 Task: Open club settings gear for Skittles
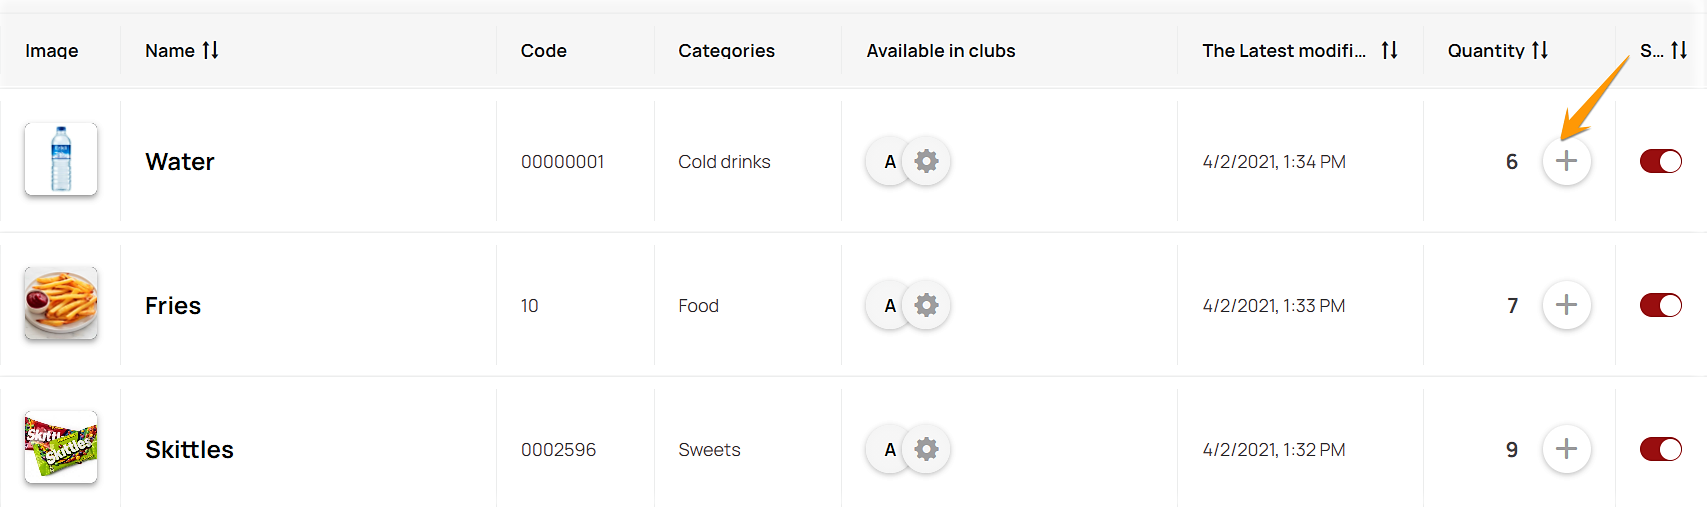tap(927, 449)
